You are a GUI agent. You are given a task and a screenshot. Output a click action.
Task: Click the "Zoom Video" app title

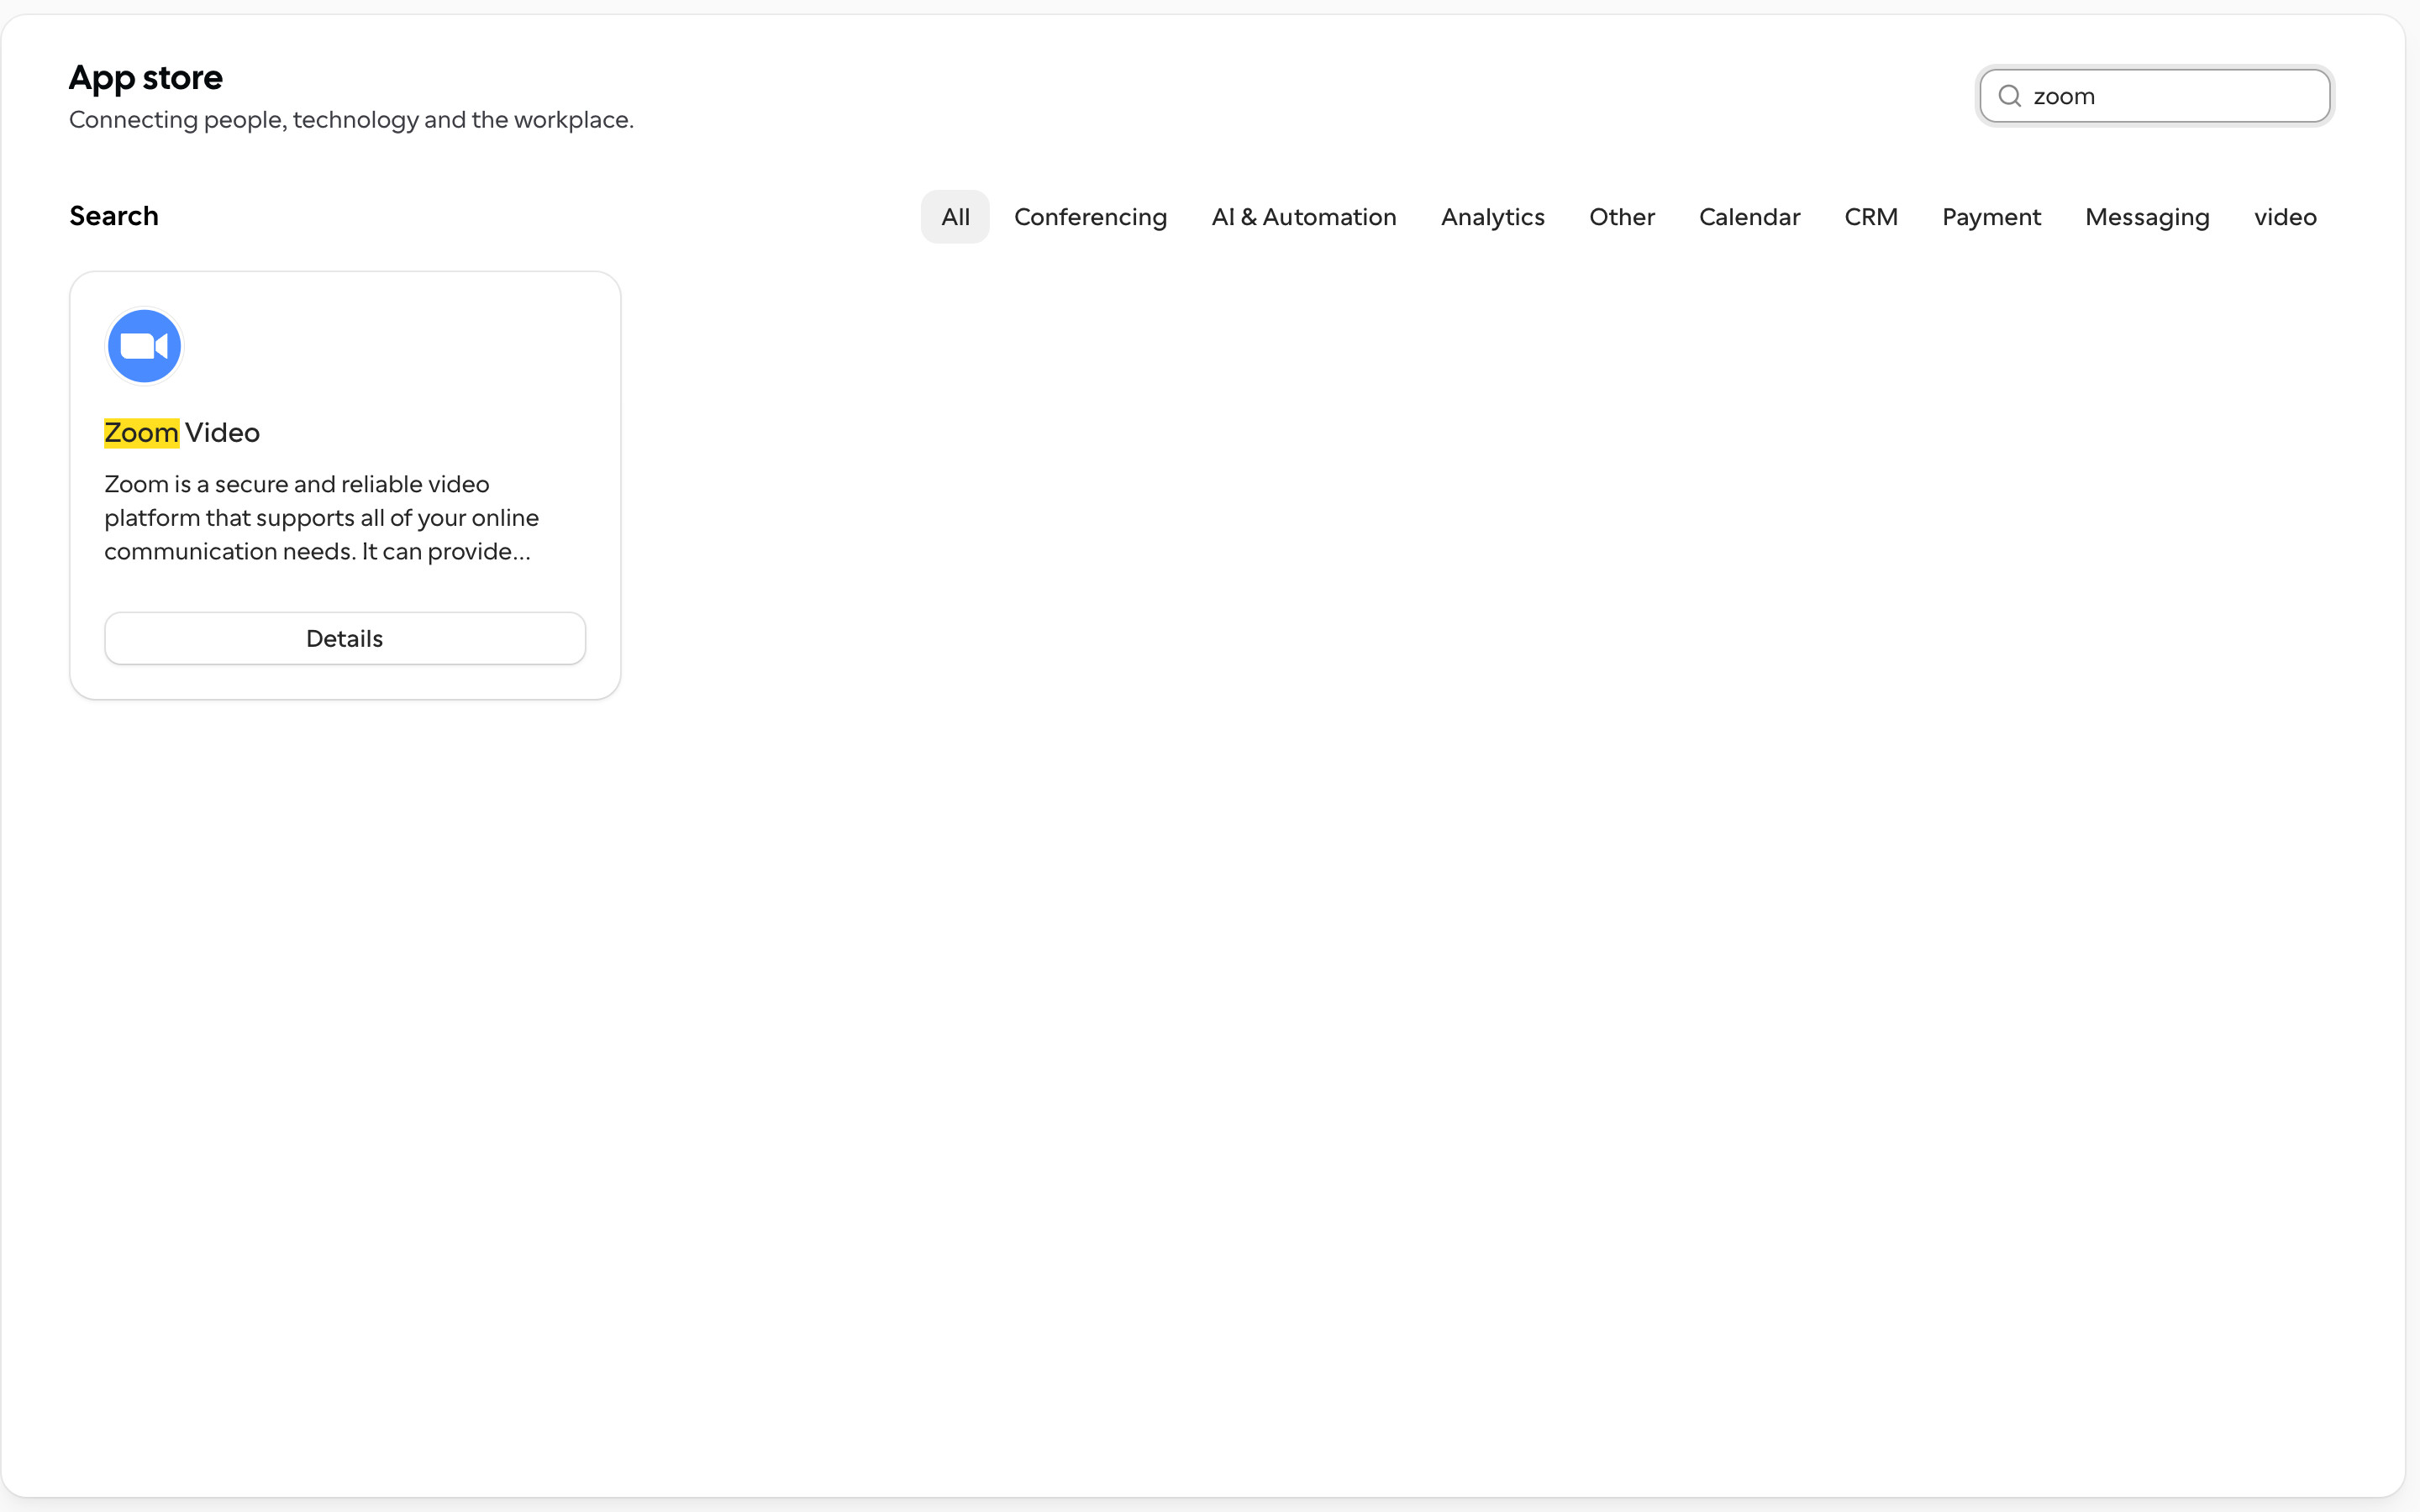tap(182, 433)
